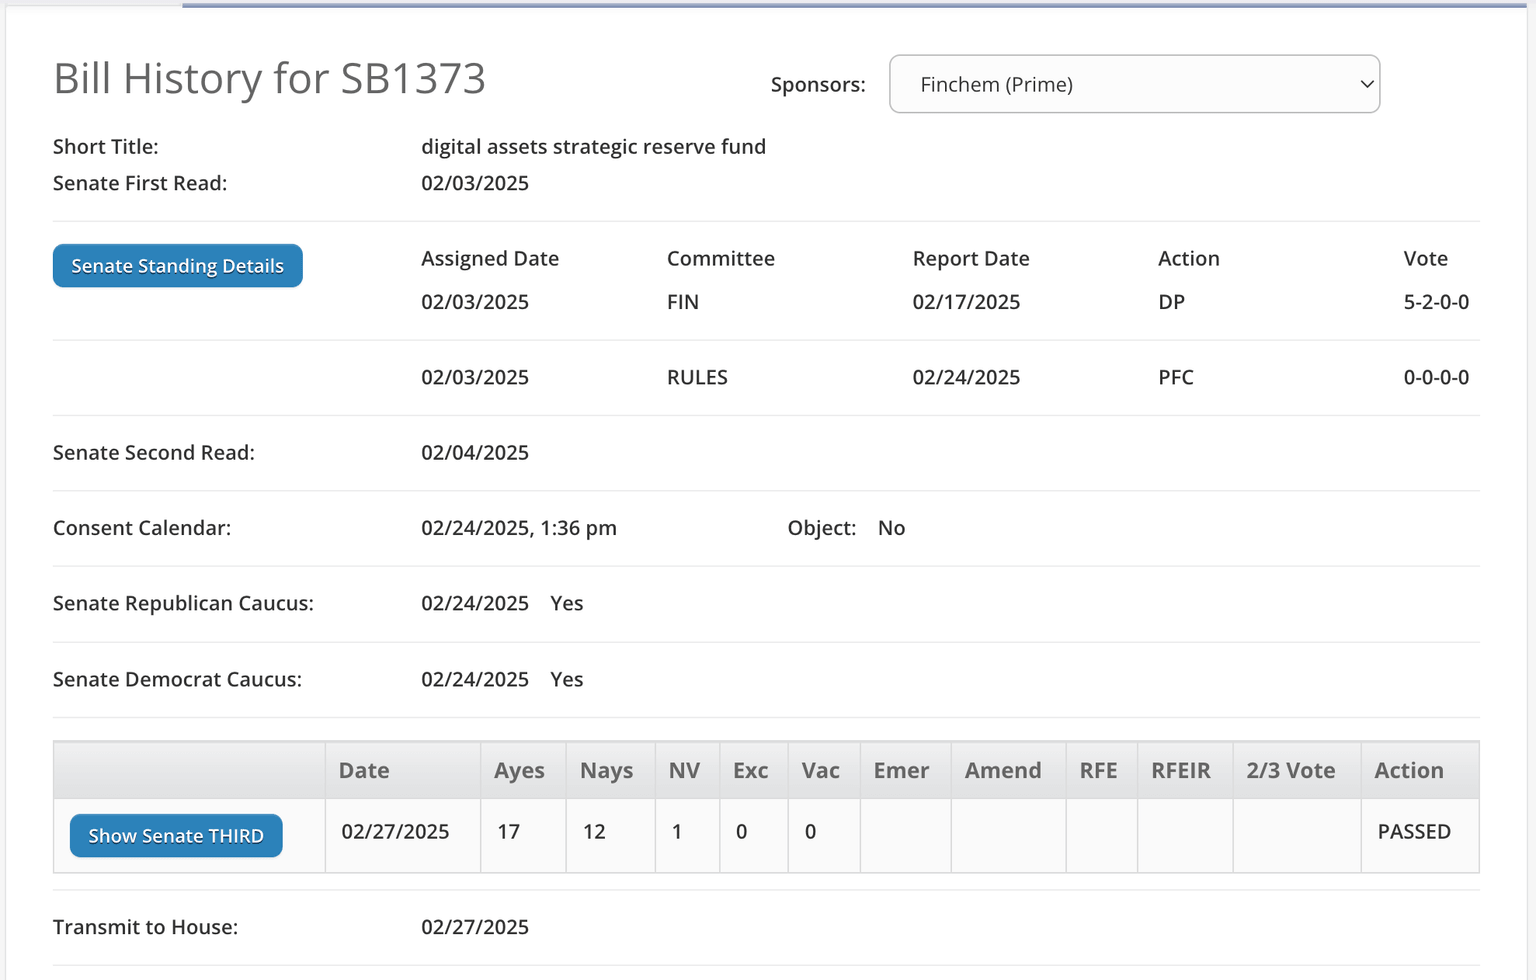Viewport: 1536px width, 980px height.
Task: Click the RULES committee entry
Action: 697,377
